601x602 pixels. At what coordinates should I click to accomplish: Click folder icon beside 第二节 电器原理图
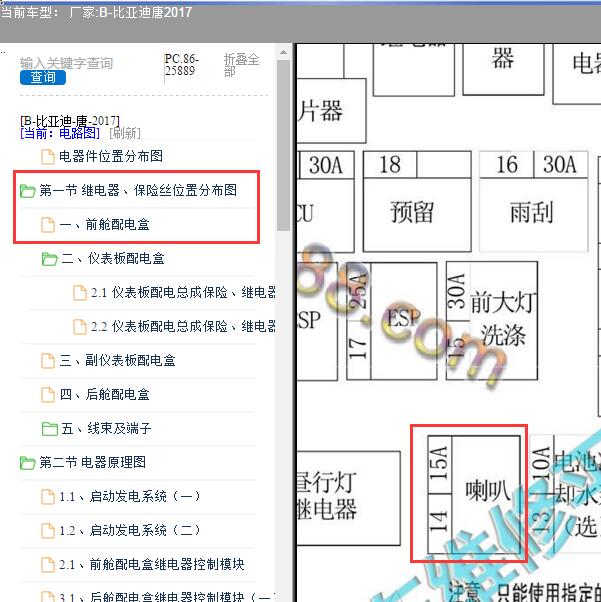tap(28, 463)
